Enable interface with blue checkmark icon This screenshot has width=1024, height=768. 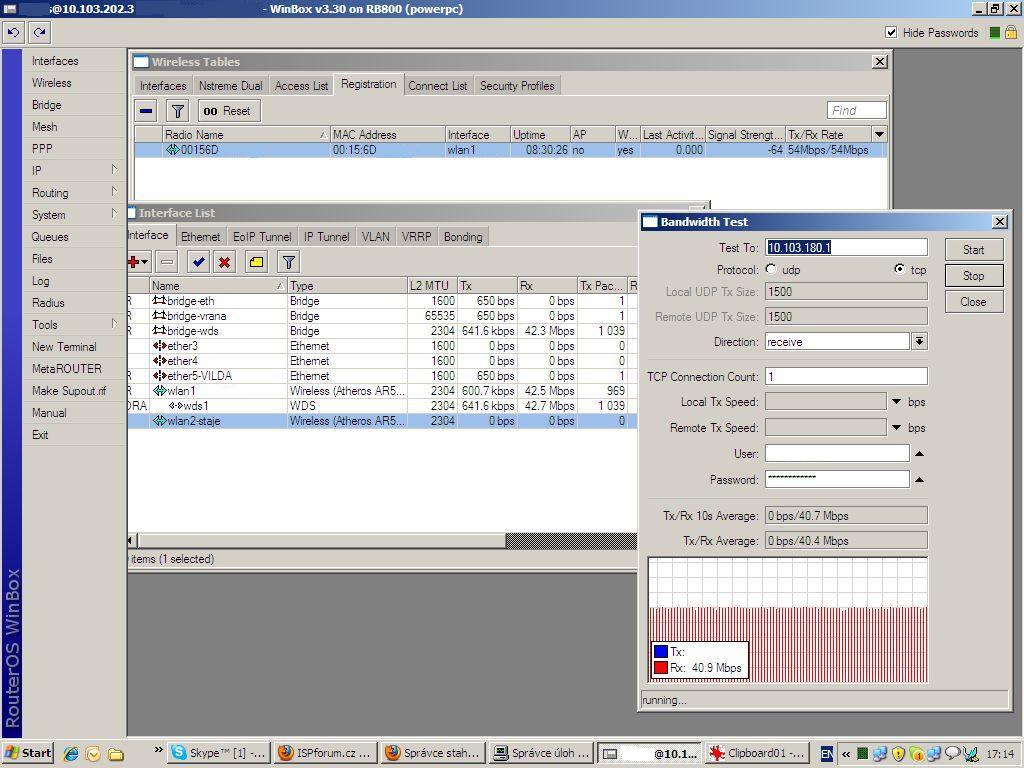click(199, 262)
